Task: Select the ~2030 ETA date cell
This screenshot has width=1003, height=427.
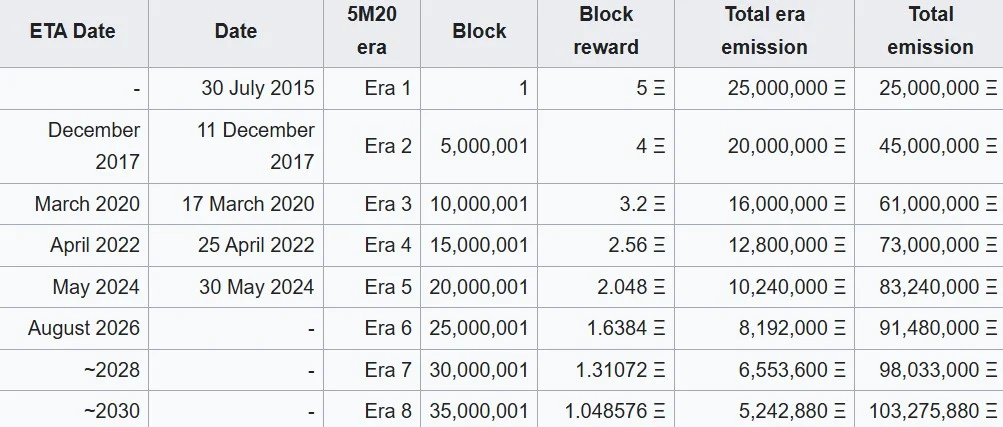Action: tap(74, 409)
